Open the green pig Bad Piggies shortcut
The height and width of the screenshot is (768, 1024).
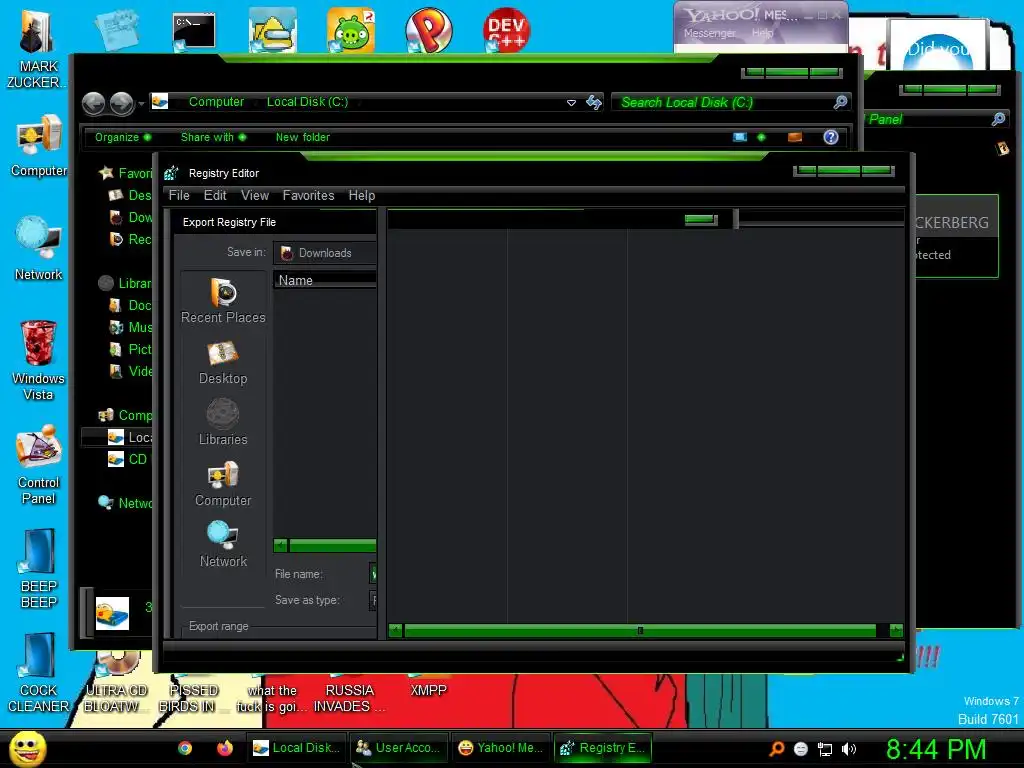351,31
